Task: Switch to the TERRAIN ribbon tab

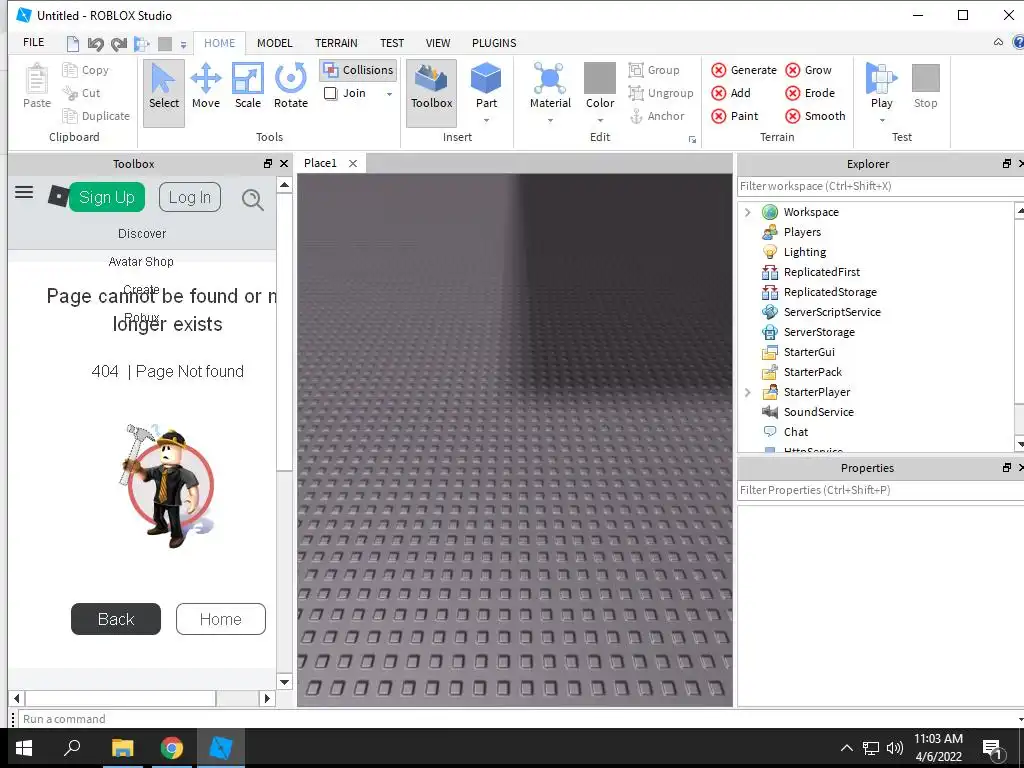Action: click(x=336, y=43)
